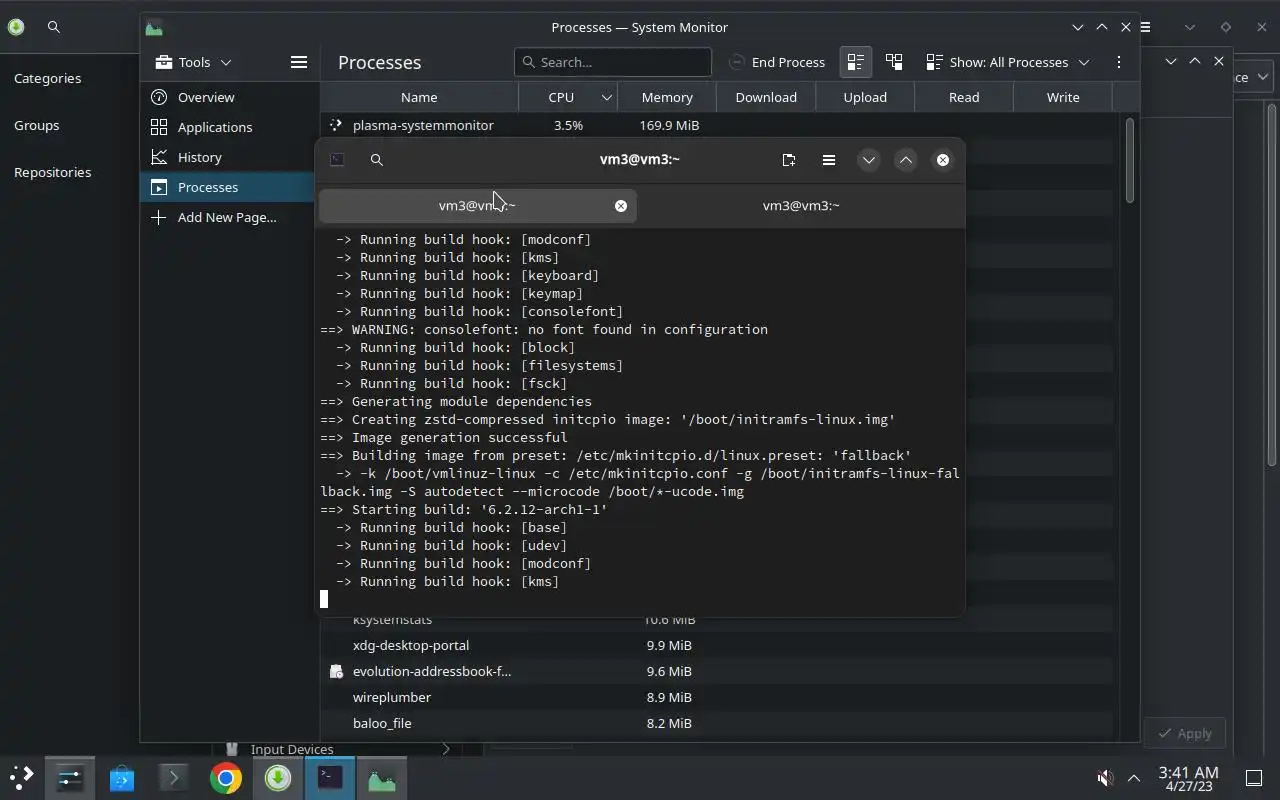The image size is (1280, 800).
Task: Open Input Devices entry in settings
Action: 338,749
